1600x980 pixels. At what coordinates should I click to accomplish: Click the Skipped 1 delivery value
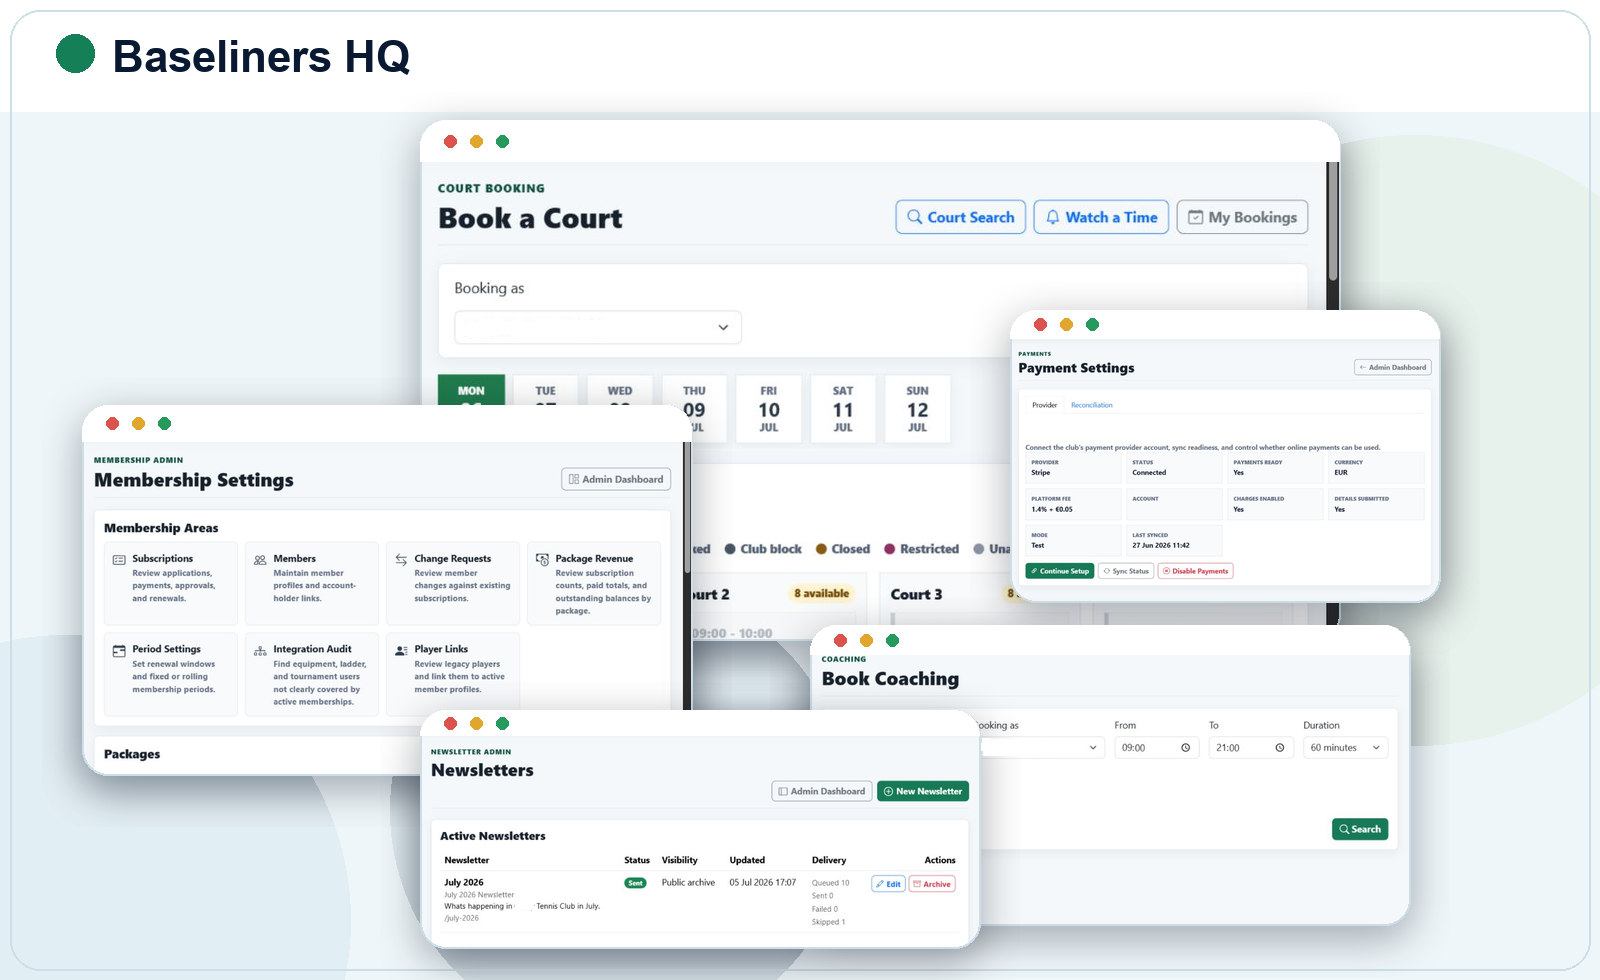pos(828,922)
